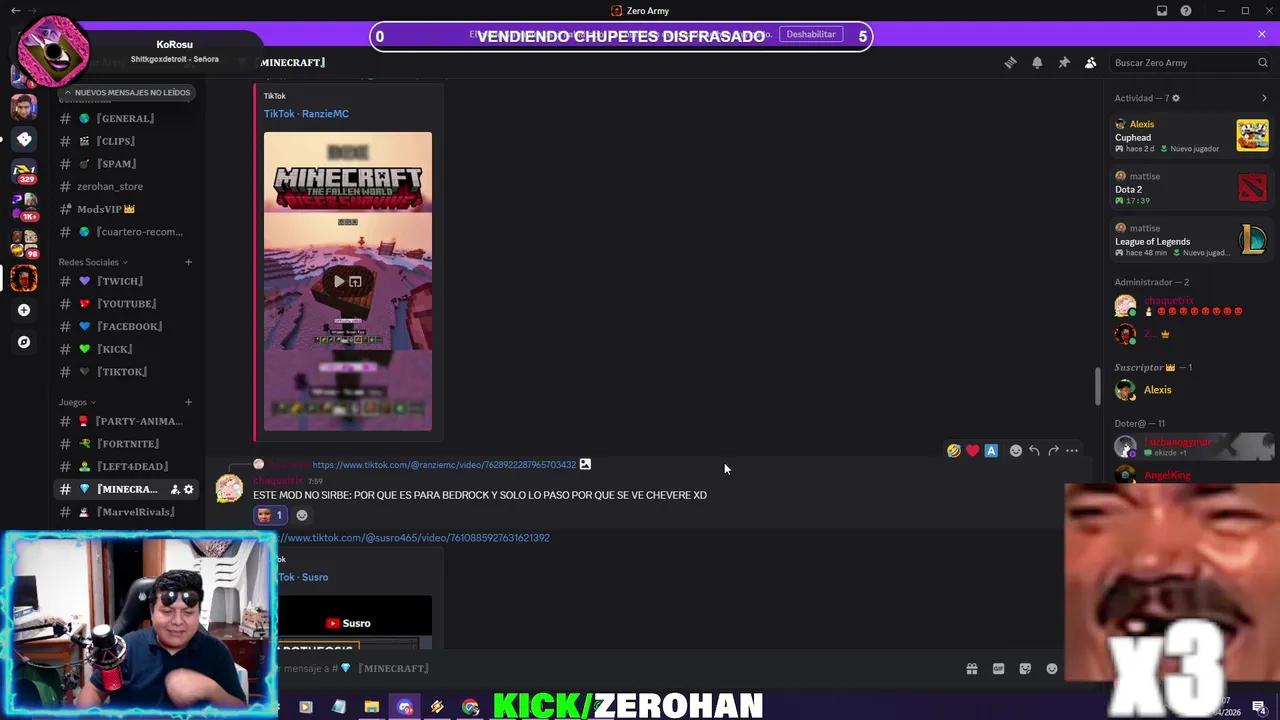
Task: Collapse the Redes Sociales category
Action: point(93,262)
